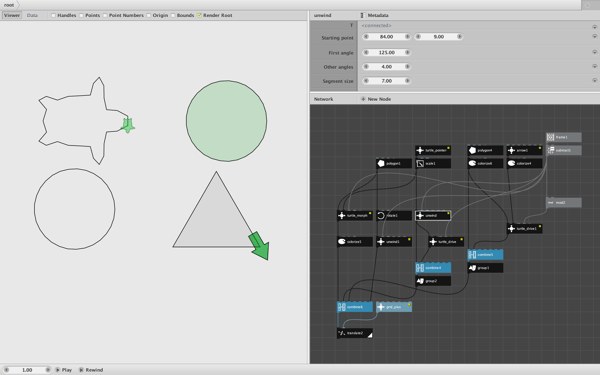Click the New Node button

coord(376,99)
